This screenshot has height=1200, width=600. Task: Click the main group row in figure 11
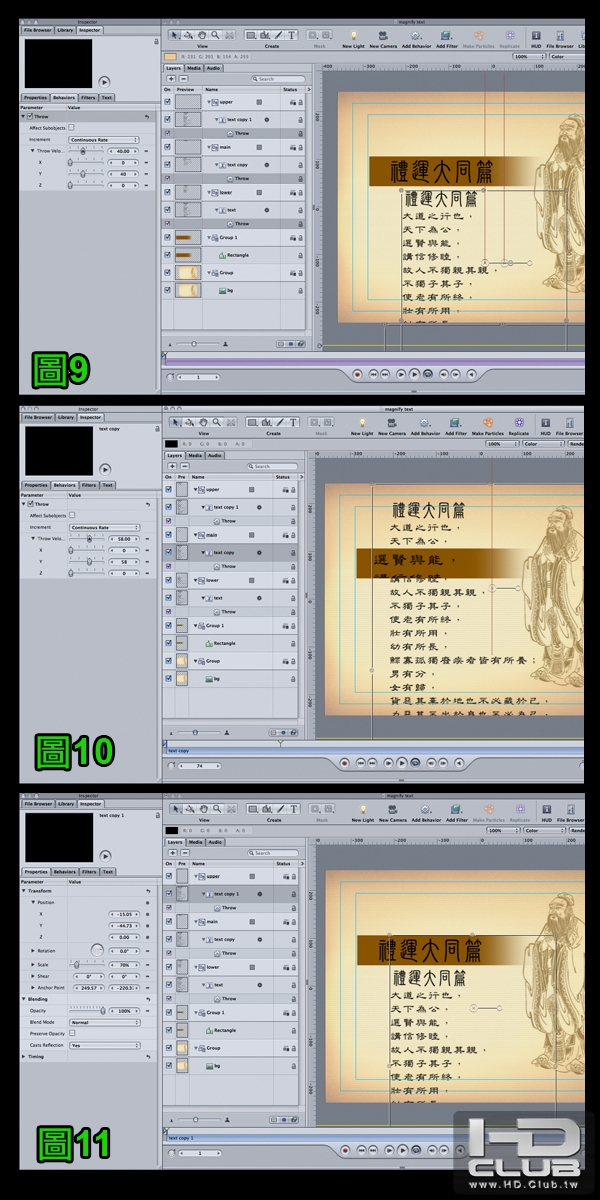click(231, 922)
